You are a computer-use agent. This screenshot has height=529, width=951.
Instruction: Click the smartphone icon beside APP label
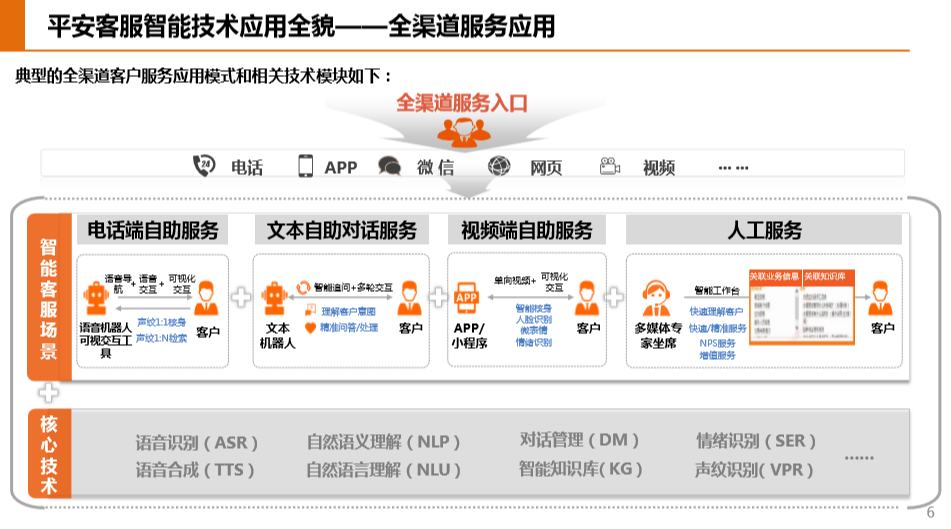click(x=306, y=166)
